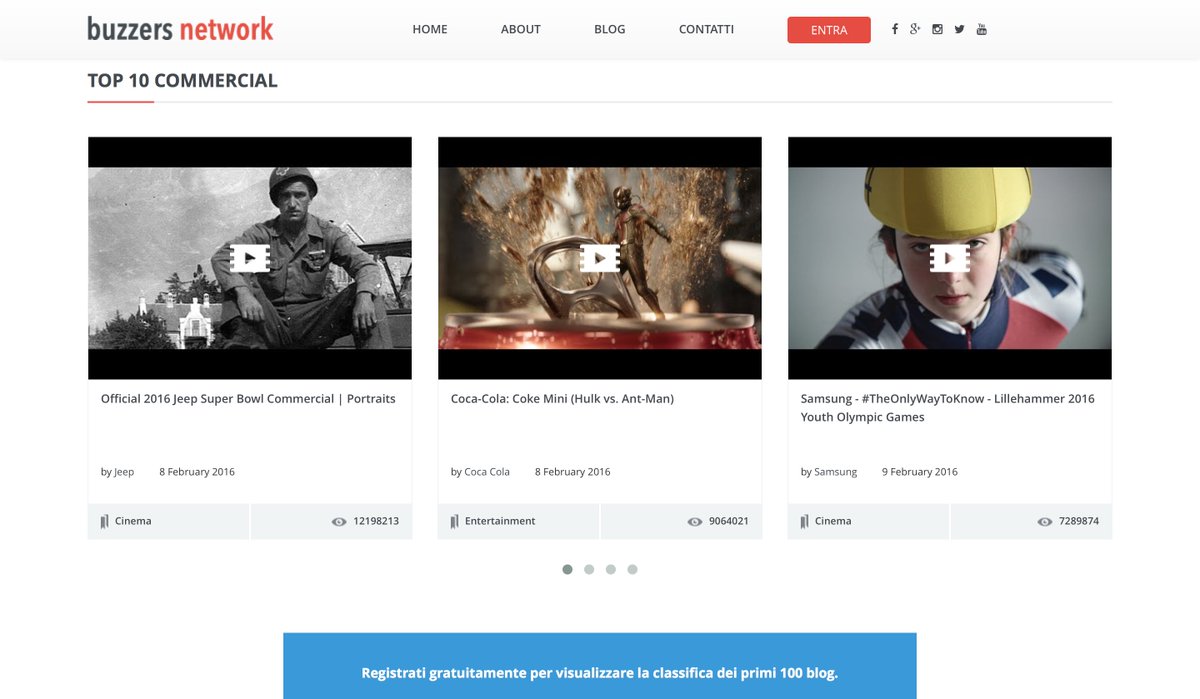Click the category icon beside Cinema on Jeep card
The width and height of the screenshot is (1200, 699).
point(104,521)
